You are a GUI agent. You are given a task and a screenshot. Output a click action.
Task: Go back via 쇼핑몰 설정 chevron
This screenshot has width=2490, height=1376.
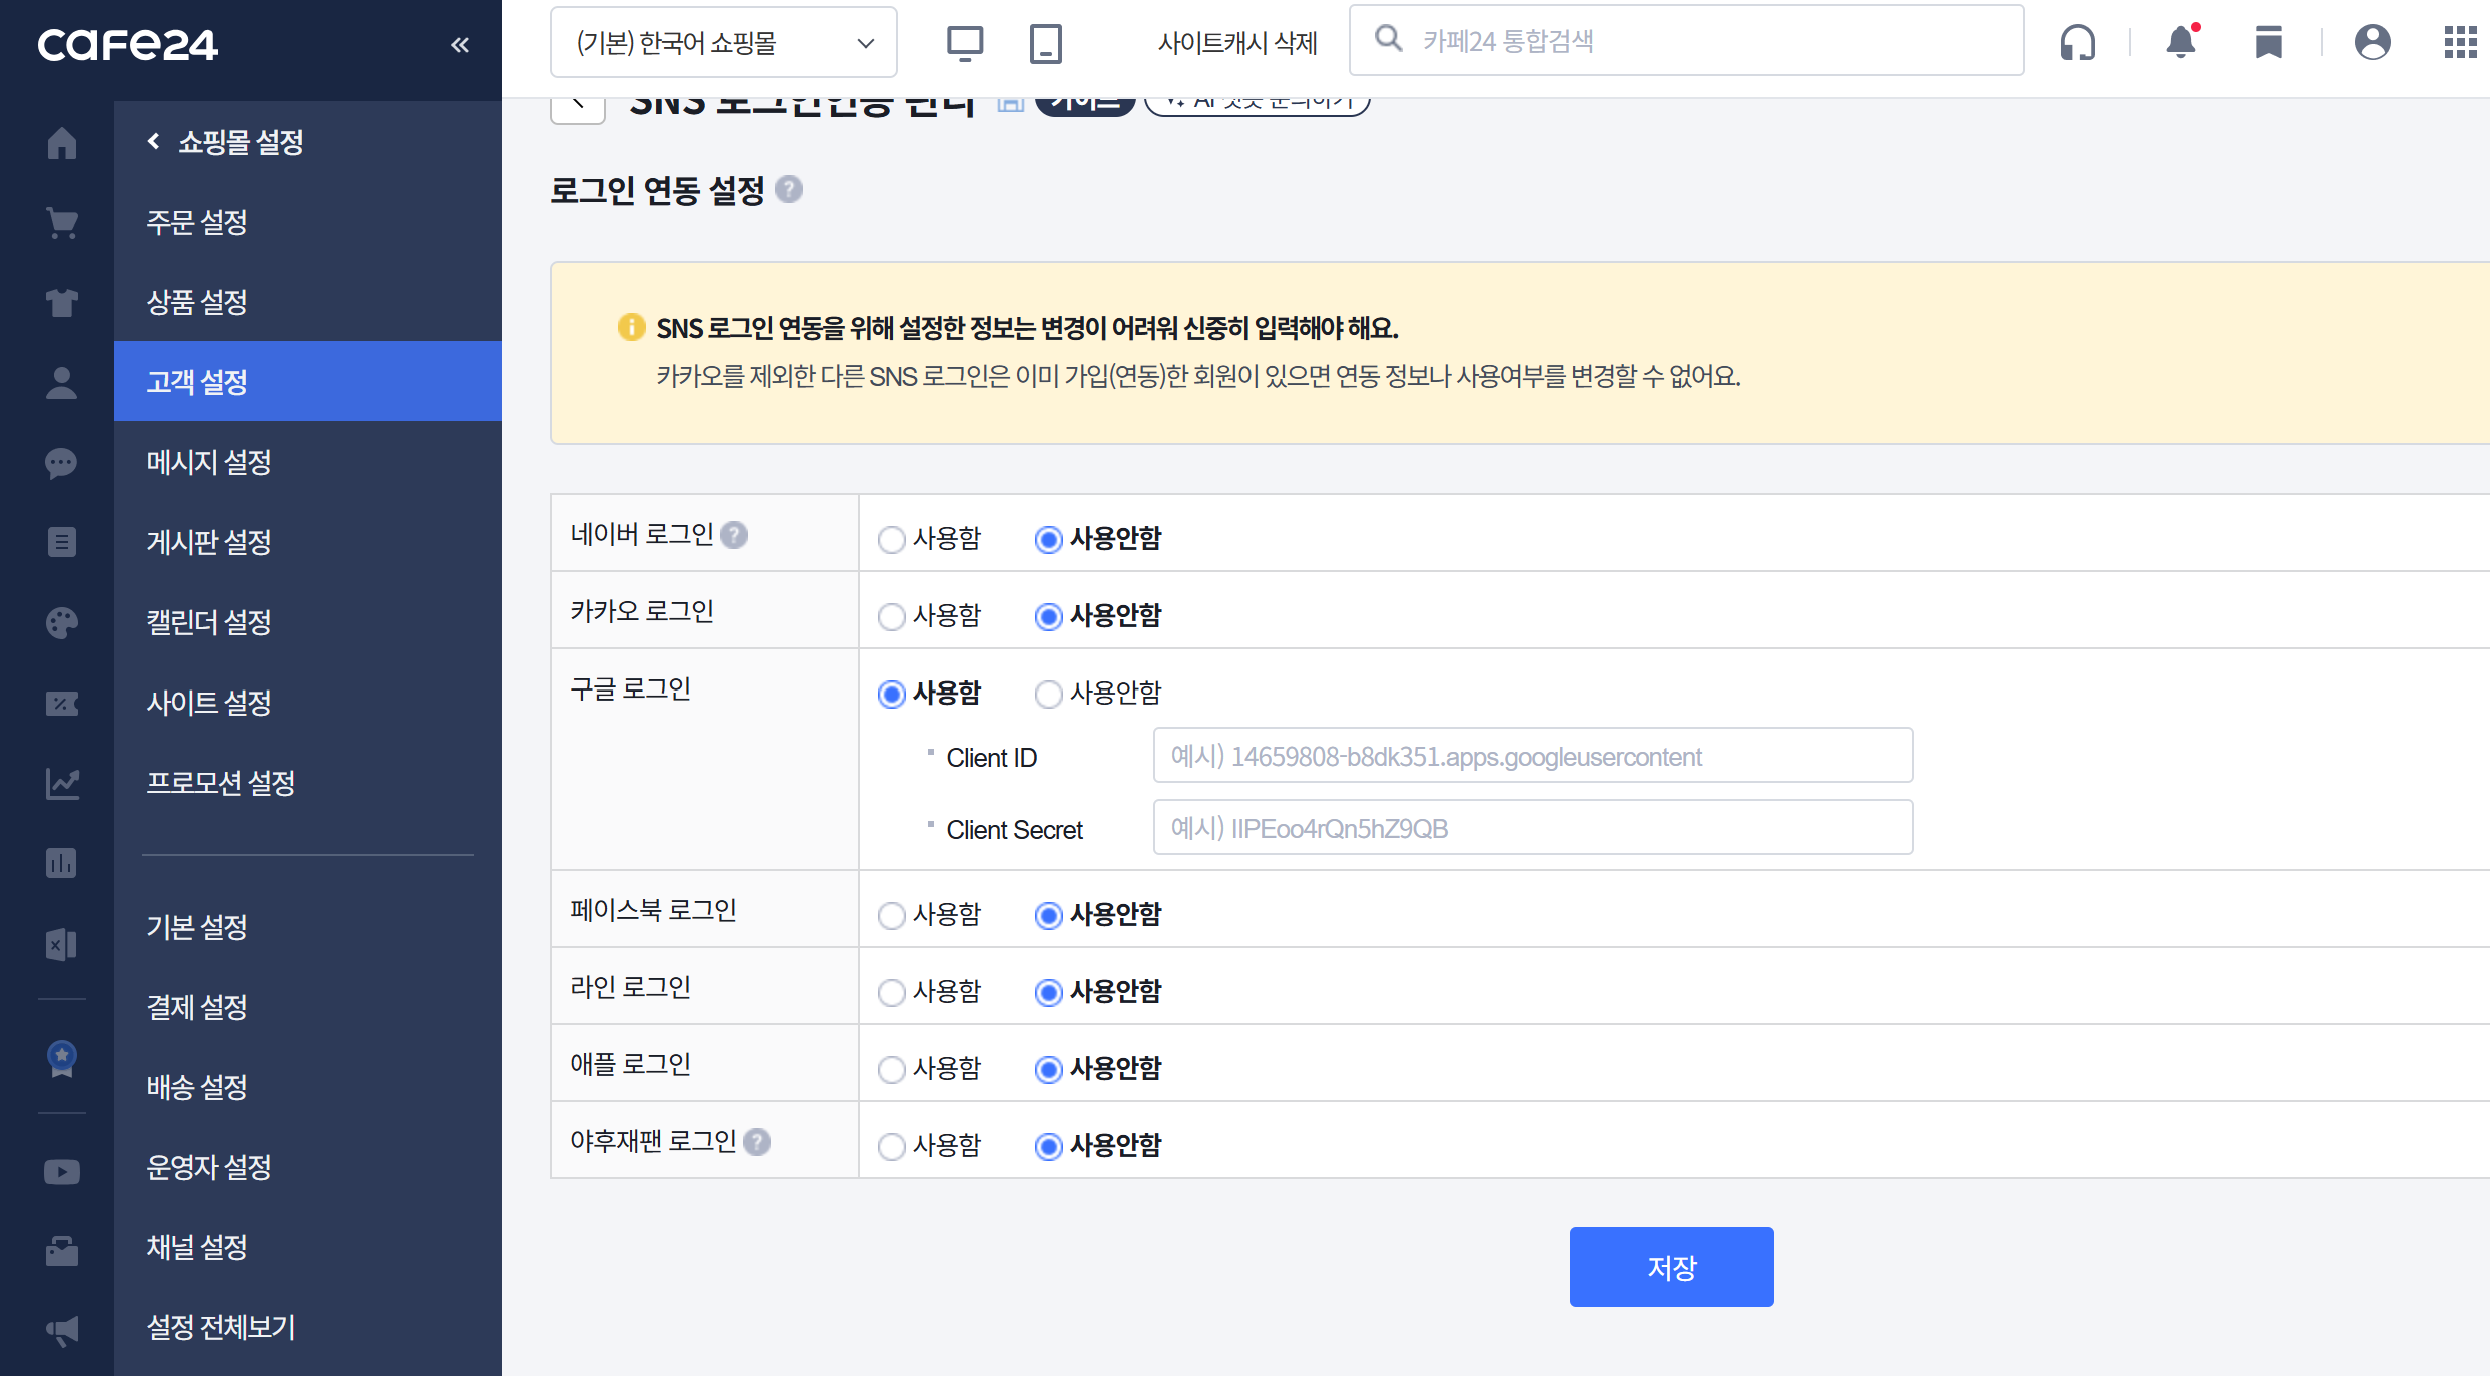(153, 142)
